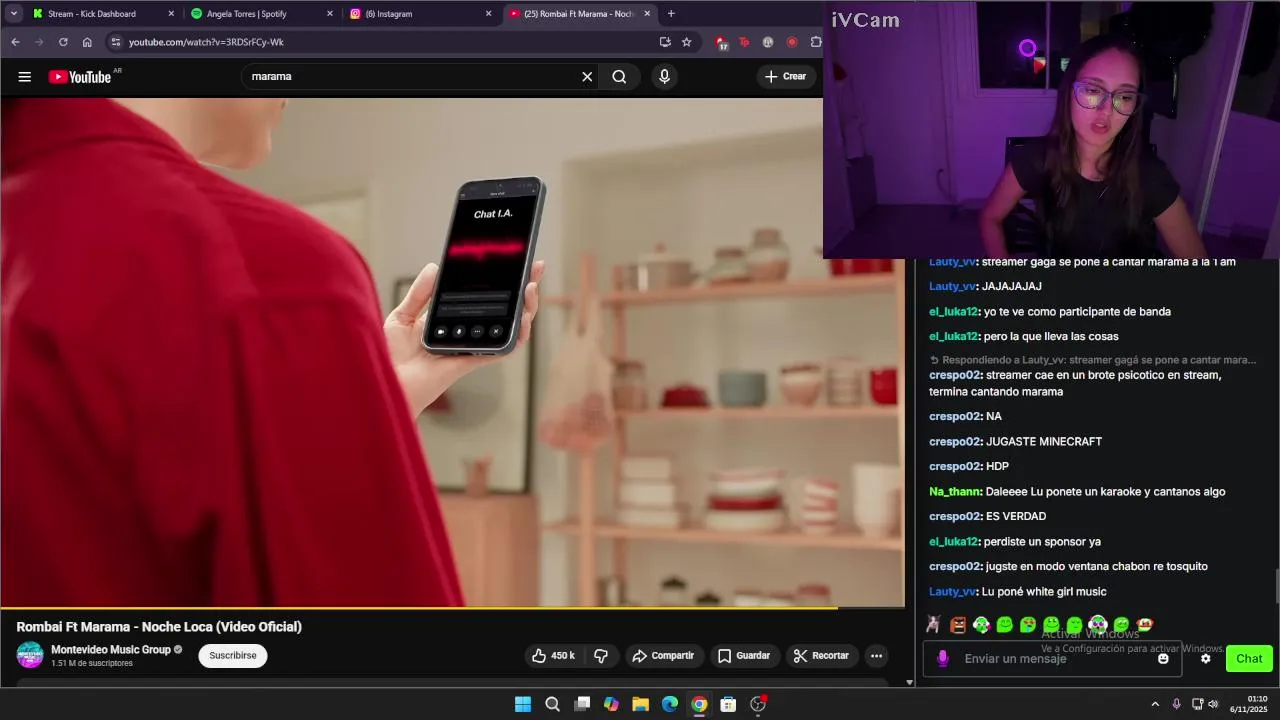Open a new browser tab
The image size is (1280, 720).
pyautogui.click(x=671, y=14)
